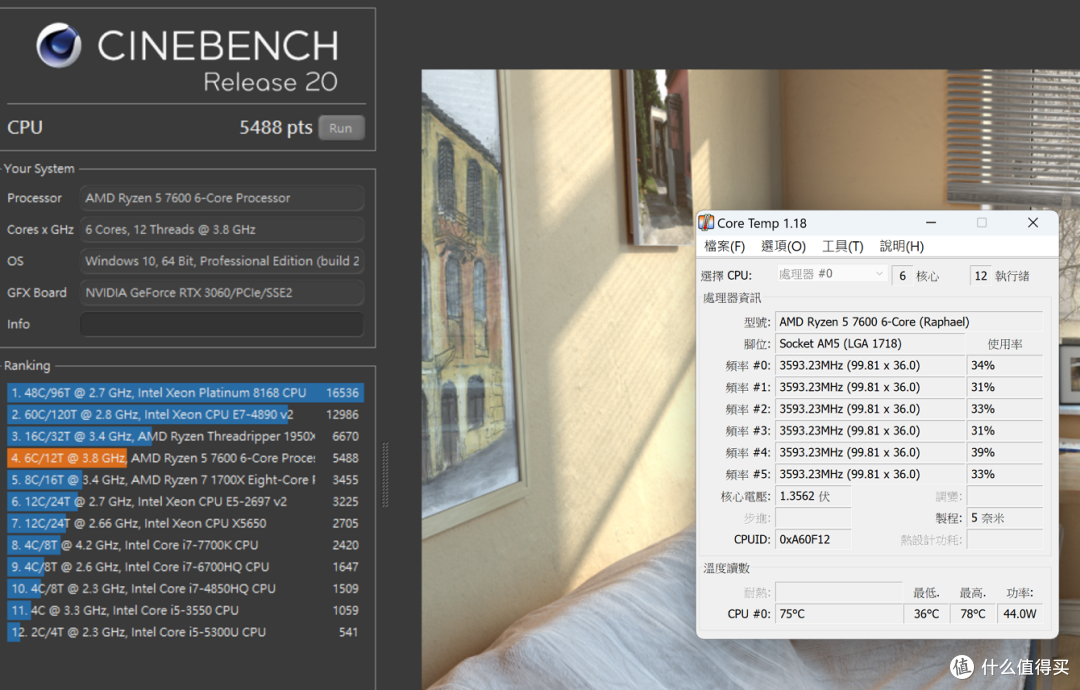Open the 工具(T) menu in Core Temp
The width and height of the screenshot is (1080, 690).
tap(842, 246)
